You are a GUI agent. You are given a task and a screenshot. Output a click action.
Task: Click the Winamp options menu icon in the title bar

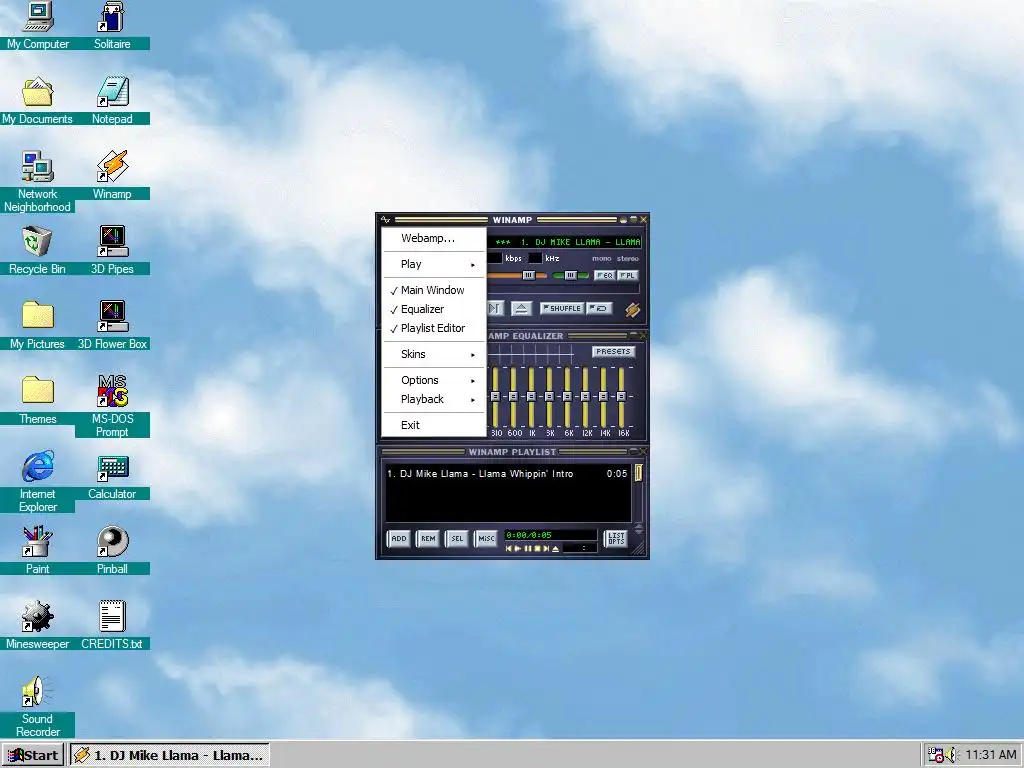[385, 219]
